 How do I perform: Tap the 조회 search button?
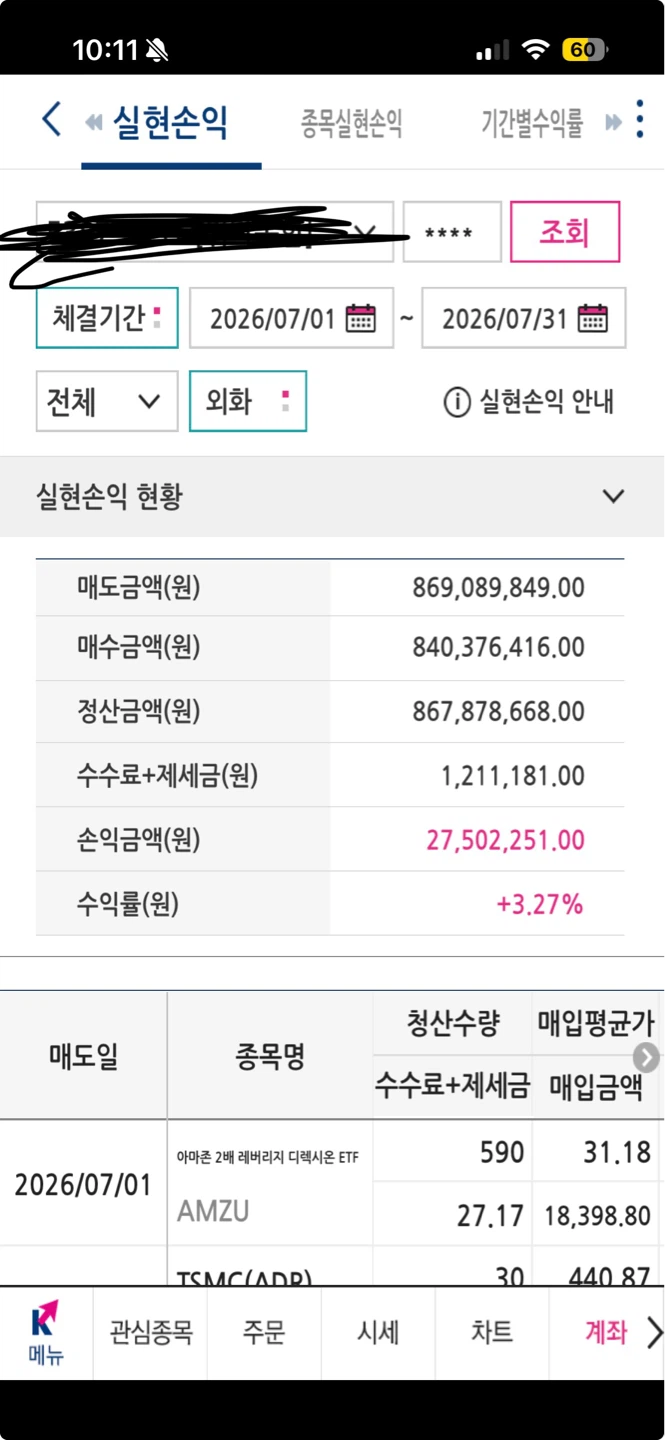pos(565,232)
